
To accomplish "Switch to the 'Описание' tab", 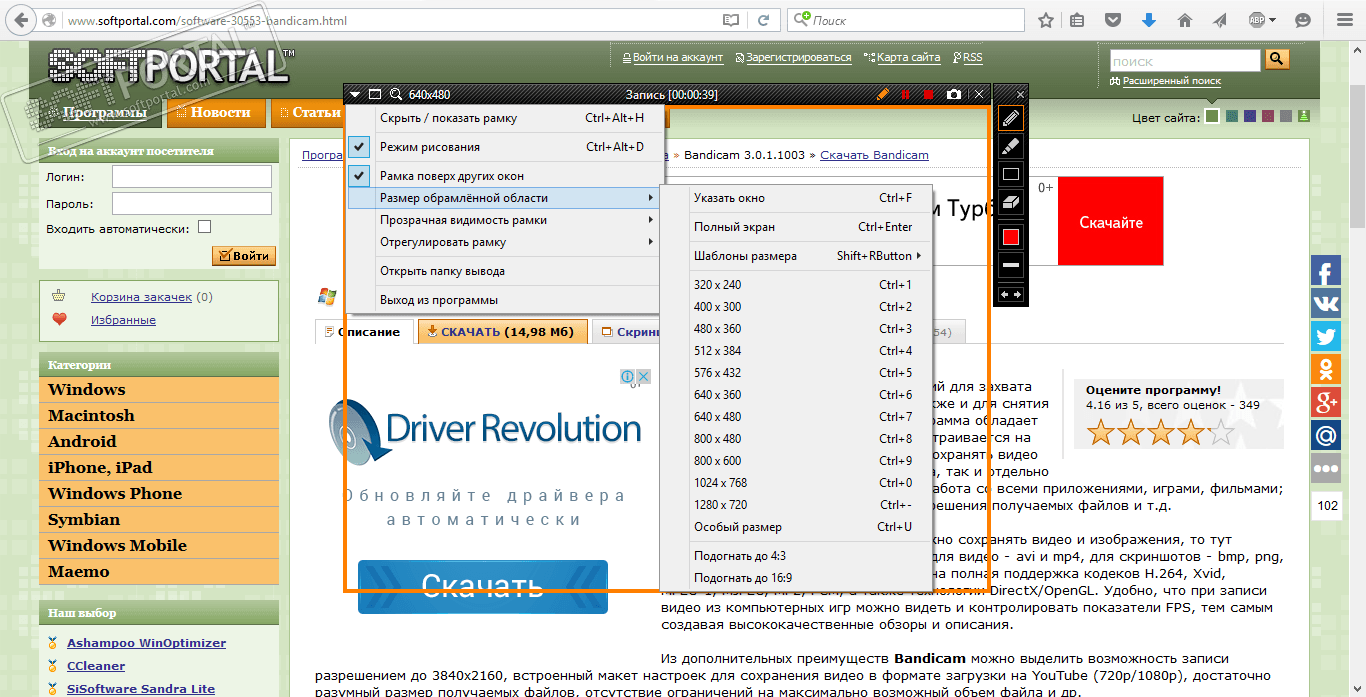I will (x=364, y=332).
